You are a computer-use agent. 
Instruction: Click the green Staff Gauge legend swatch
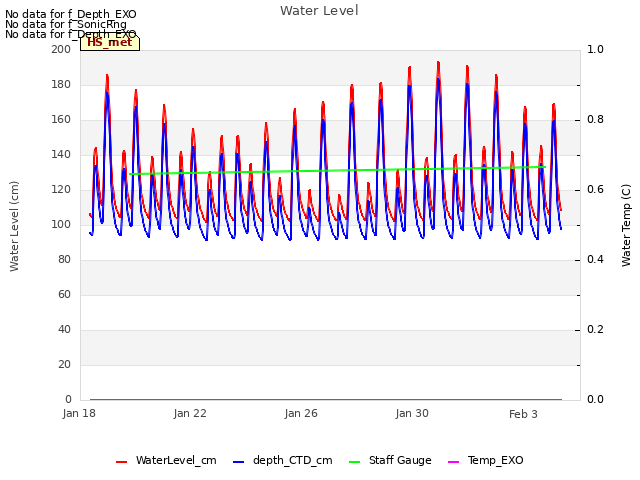click(355, 462)
